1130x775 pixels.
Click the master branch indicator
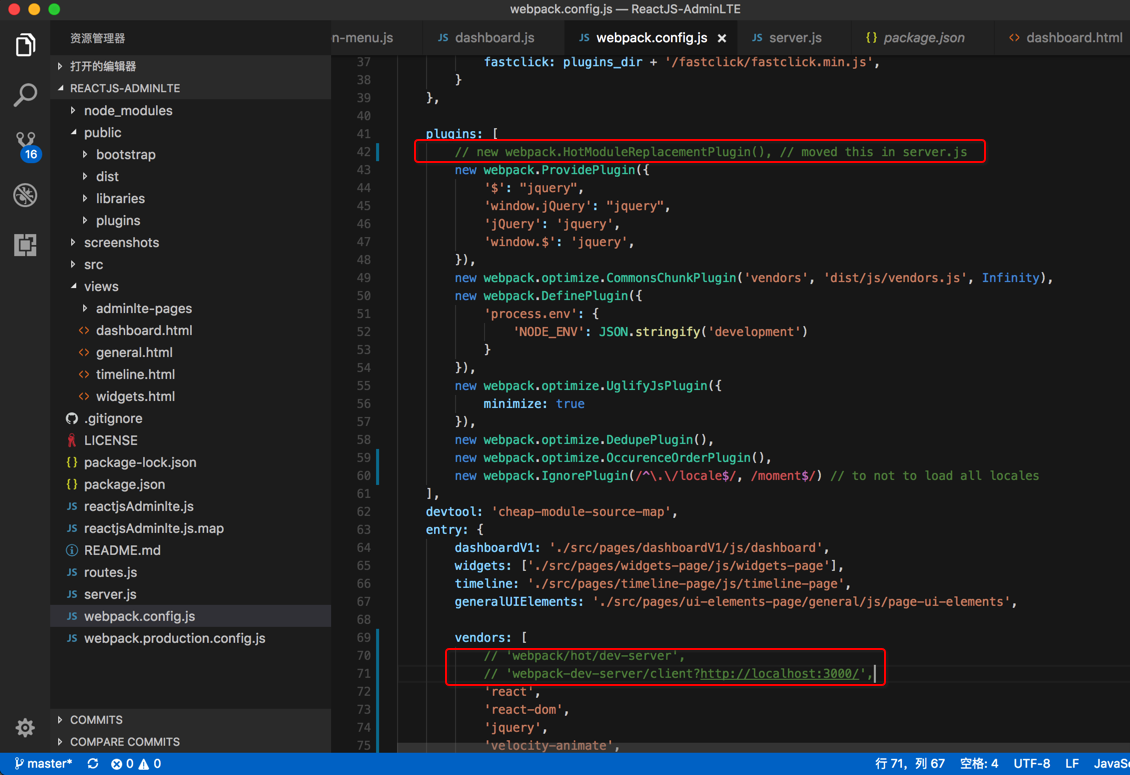click(x=43, y=764)
